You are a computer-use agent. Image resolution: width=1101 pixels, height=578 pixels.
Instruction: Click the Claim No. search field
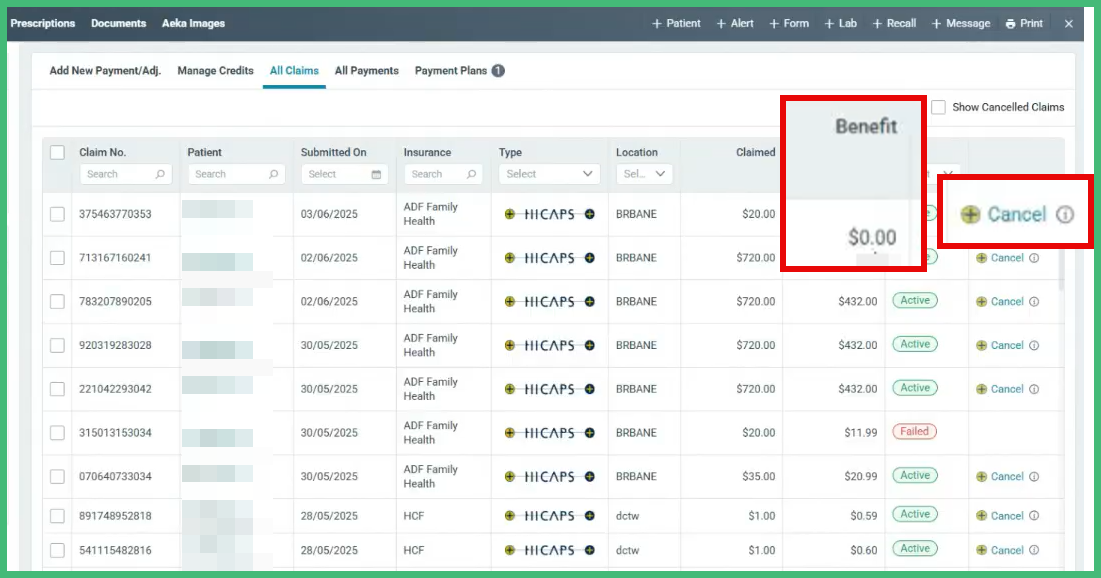click(x=126, y=174)
